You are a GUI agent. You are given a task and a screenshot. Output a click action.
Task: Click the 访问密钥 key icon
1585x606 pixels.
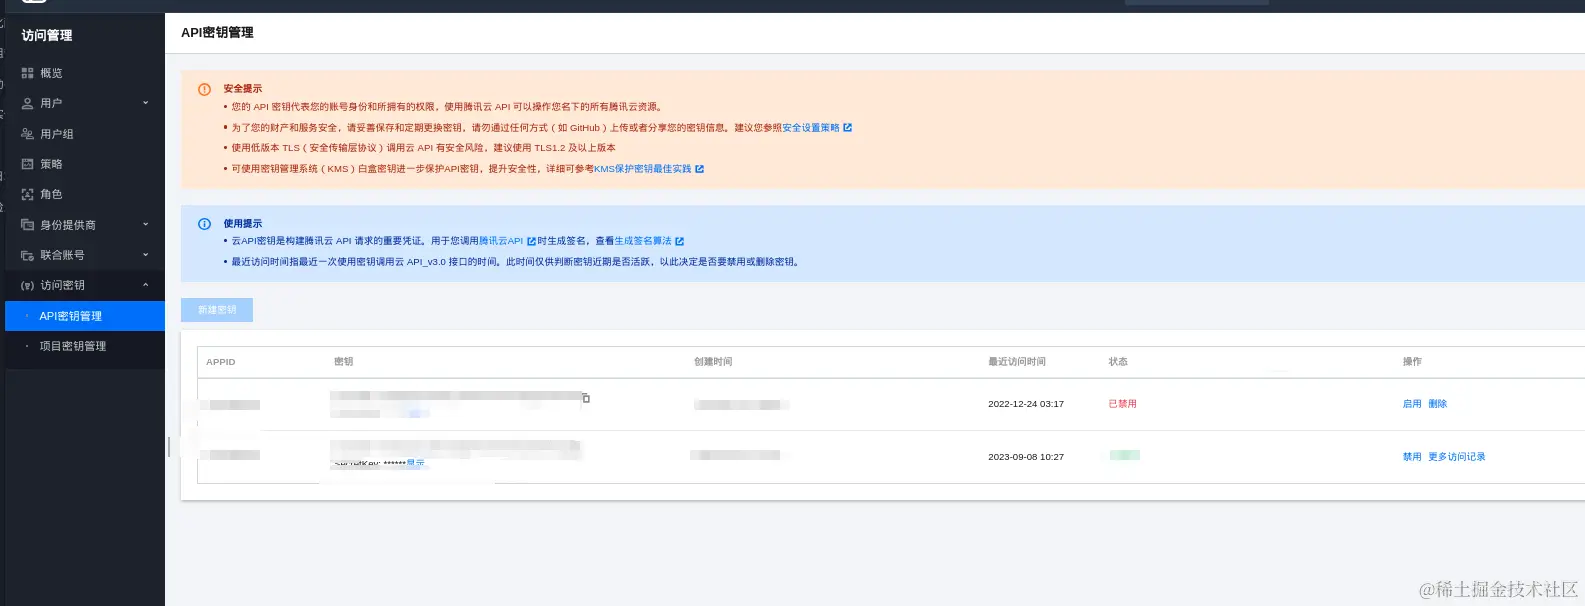click(x=27, y=285)
